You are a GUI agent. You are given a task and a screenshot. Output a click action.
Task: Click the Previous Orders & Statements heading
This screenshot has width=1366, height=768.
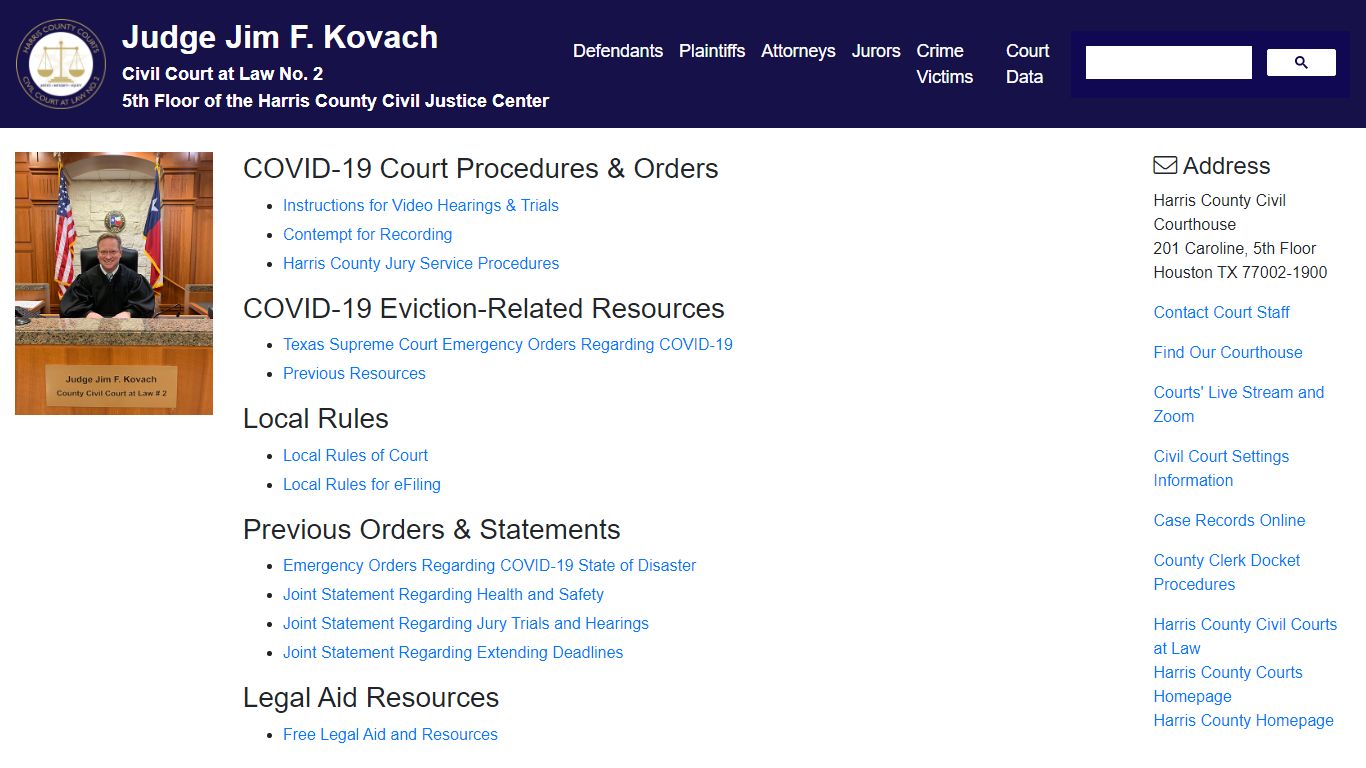click(x=432, y=529)
